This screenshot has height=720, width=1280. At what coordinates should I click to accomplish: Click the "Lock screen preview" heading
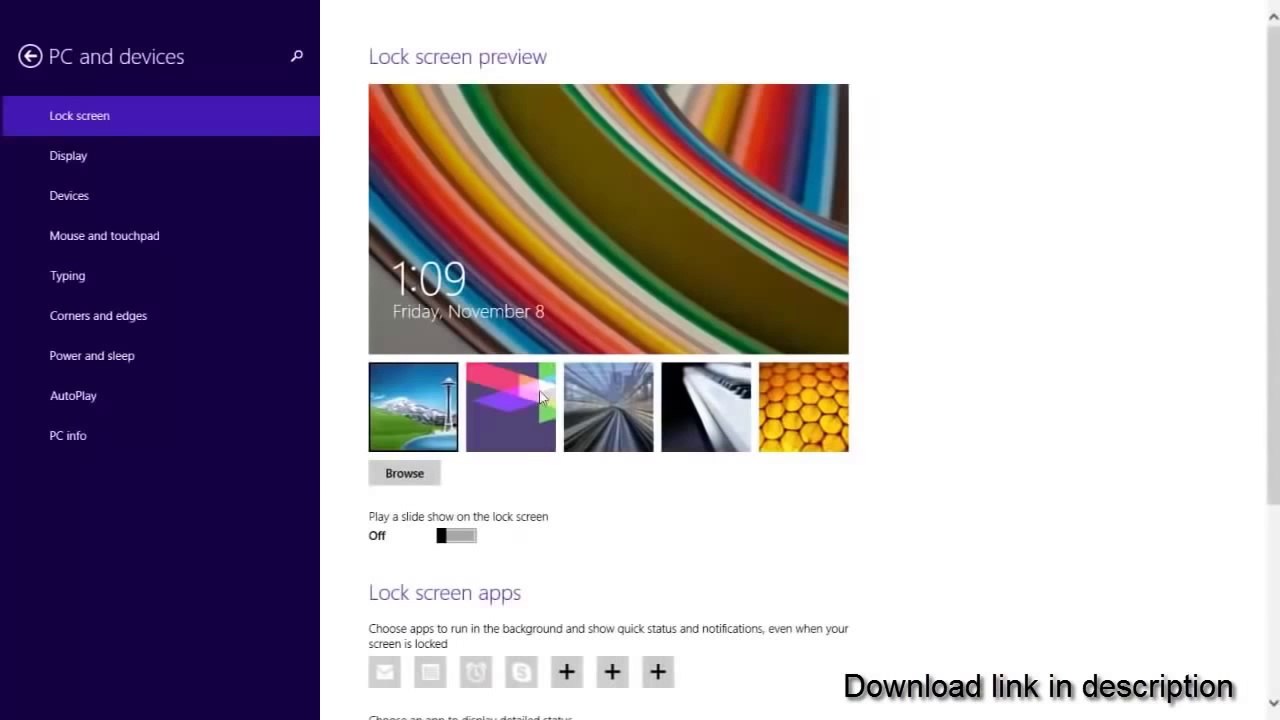click(x=458, y=57)
